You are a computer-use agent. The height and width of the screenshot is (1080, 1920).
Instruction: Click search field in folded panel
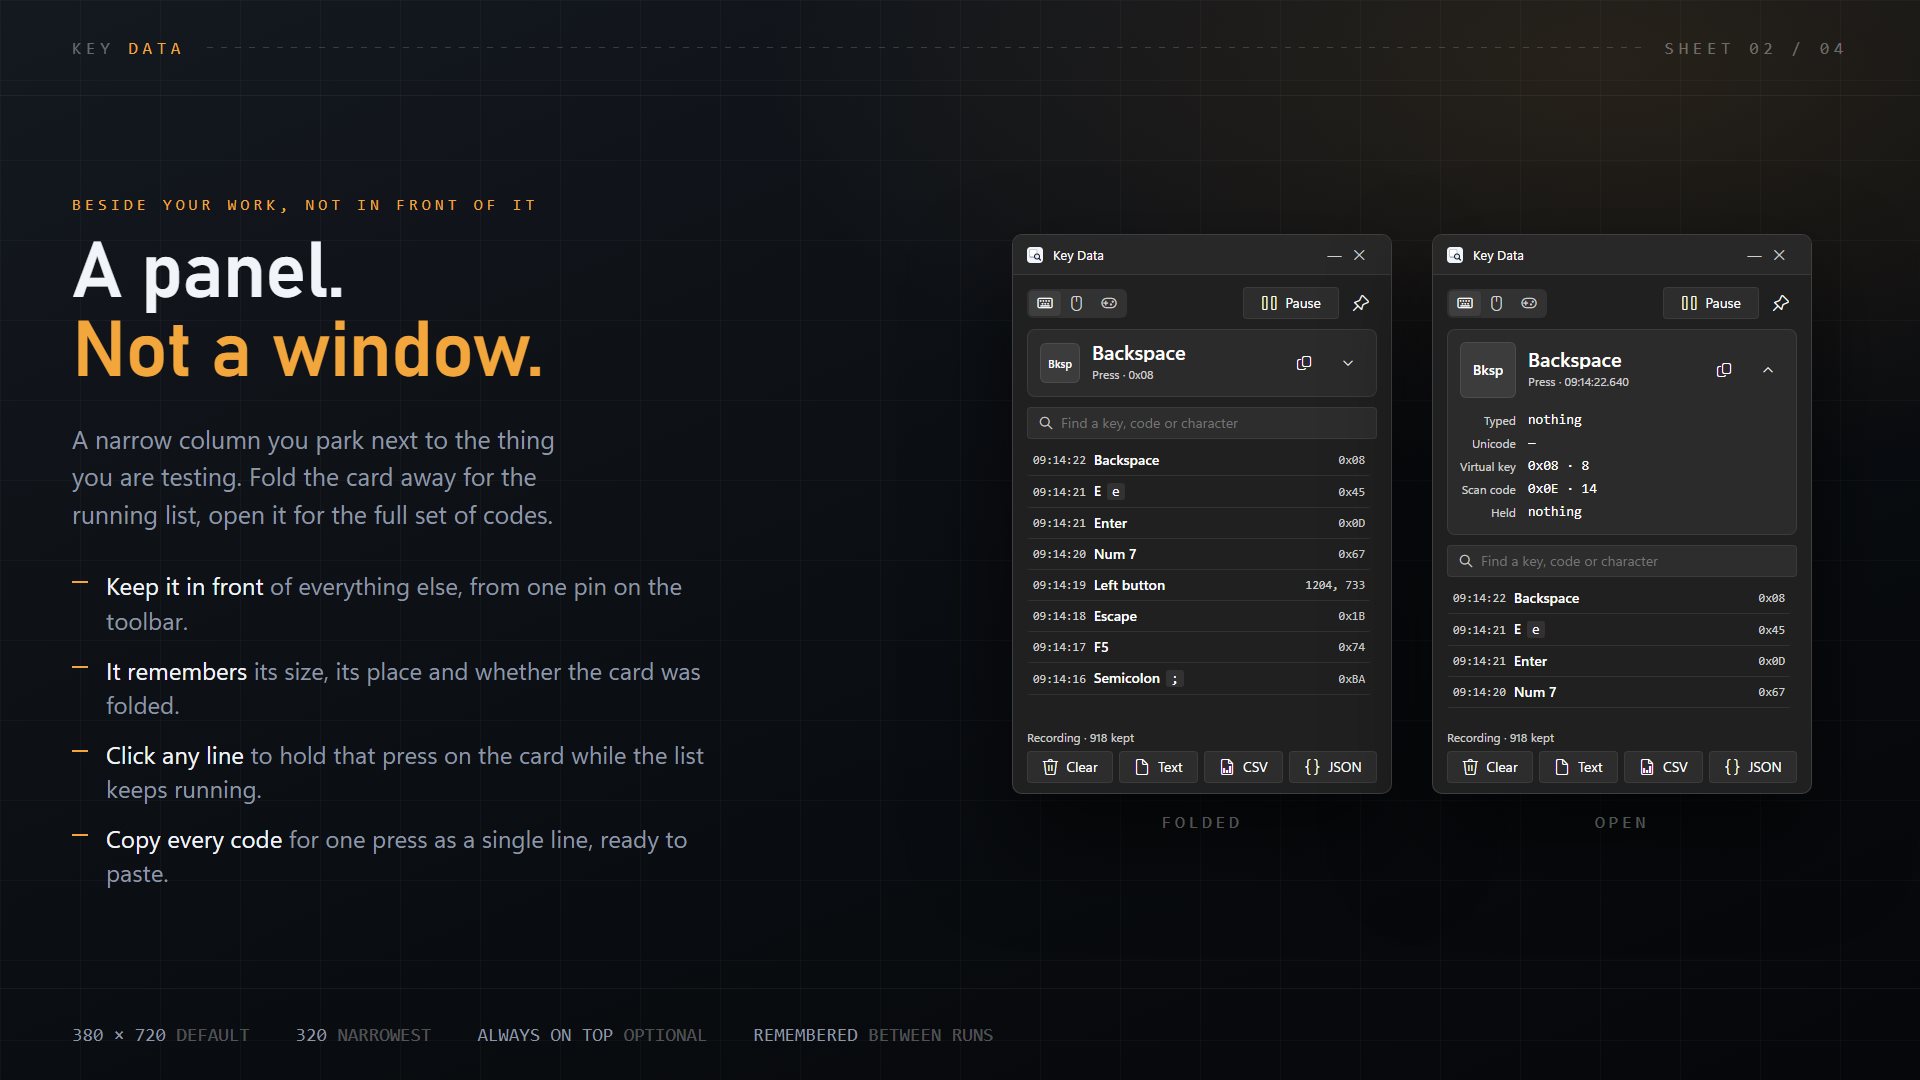tap(1202, 423)
